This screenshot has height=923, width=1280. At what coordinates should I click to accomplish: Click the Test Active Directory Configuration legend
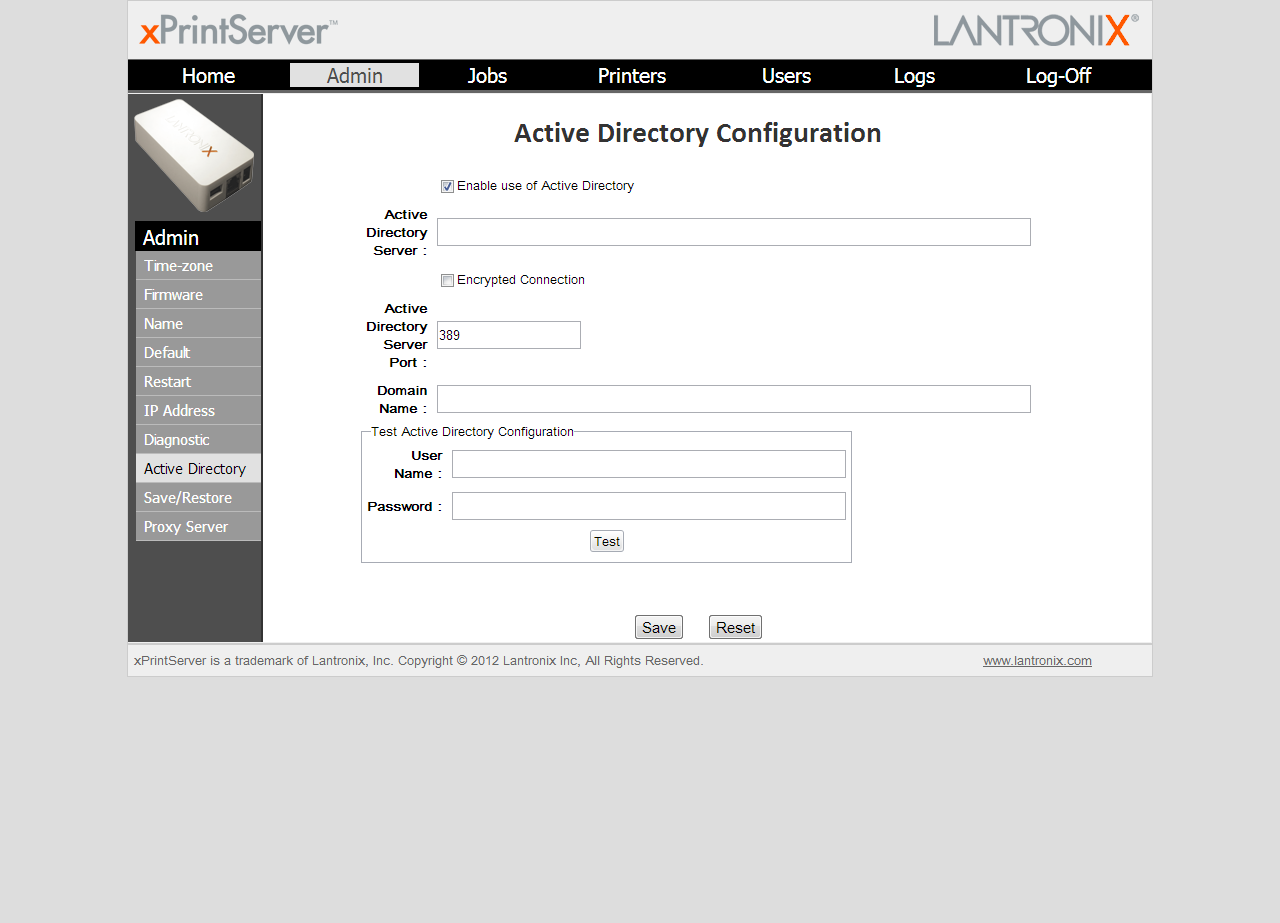click(472, 432)
